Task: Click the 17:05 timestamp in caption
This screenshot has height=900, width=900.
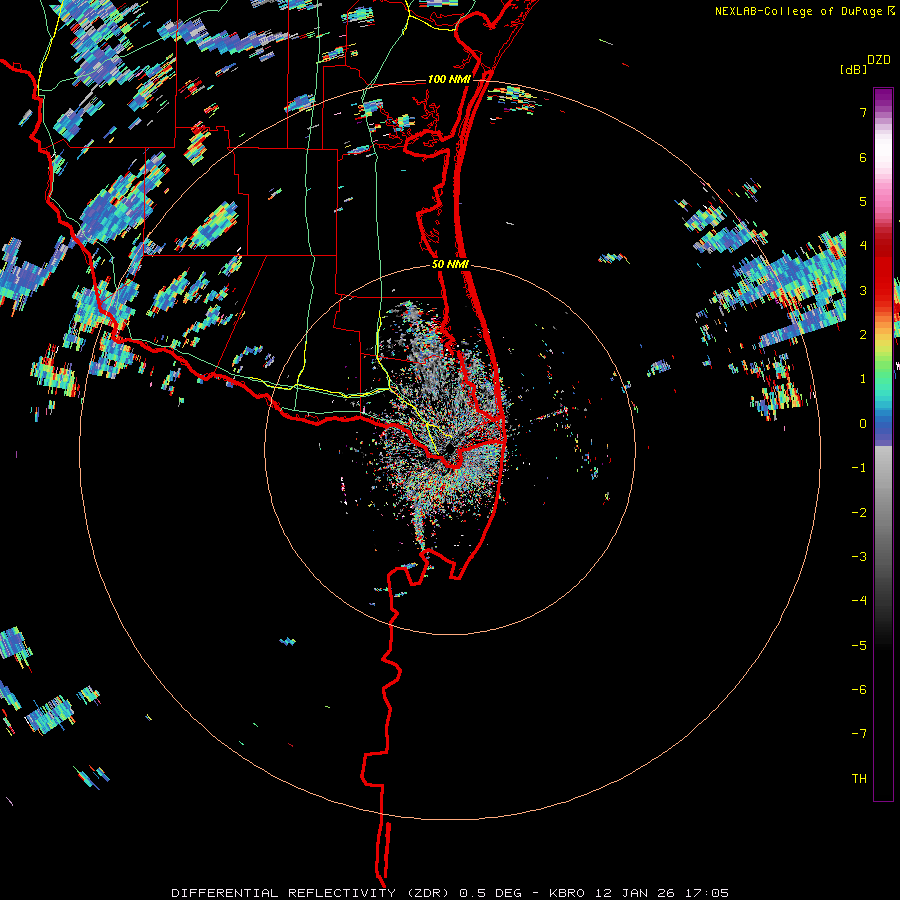Action: [x=706, y=893]
